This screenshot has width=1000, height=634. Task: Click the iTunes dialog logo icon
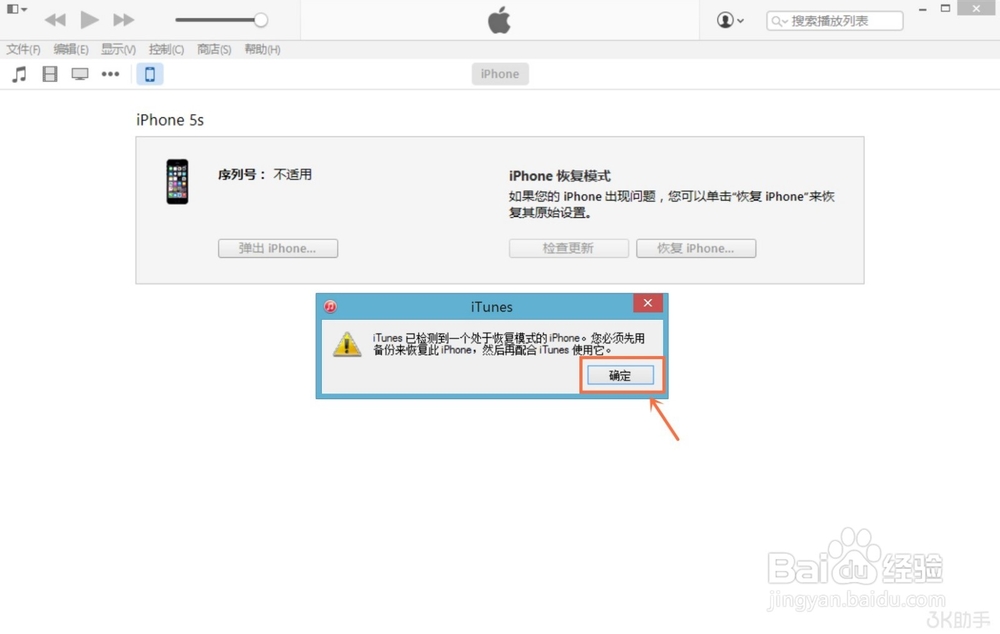[x=330, y=307]
